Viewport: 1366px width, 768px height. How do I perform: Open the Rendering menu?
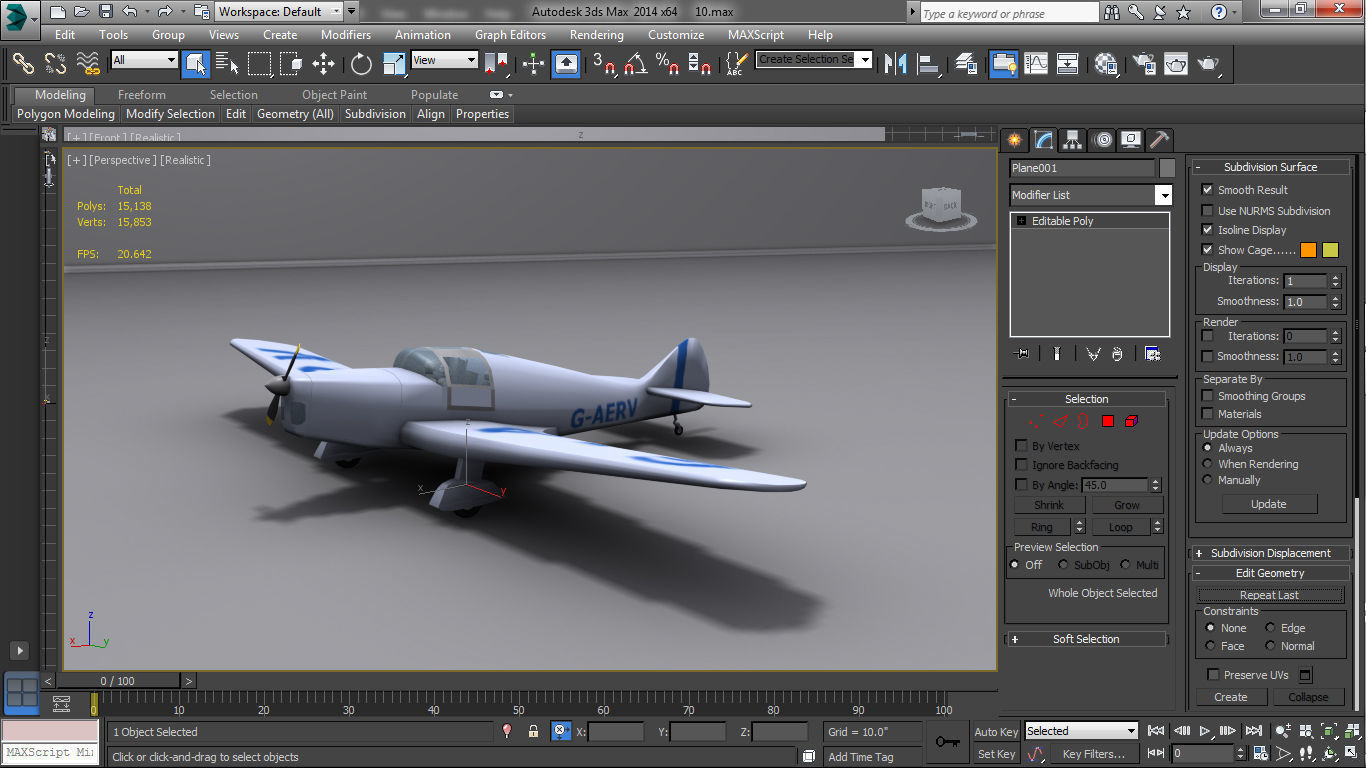point(596,34)
